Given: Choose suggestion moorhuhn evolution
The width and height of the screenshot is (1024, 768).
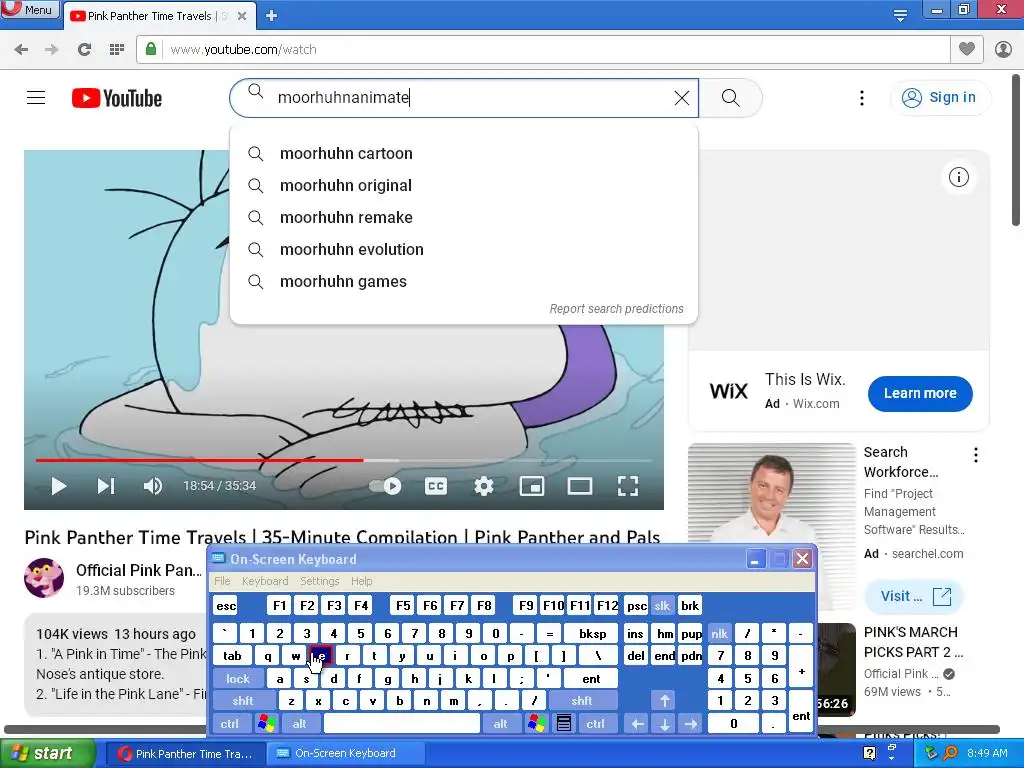Looking at the screenshot, I should click(x=464, y=249).
